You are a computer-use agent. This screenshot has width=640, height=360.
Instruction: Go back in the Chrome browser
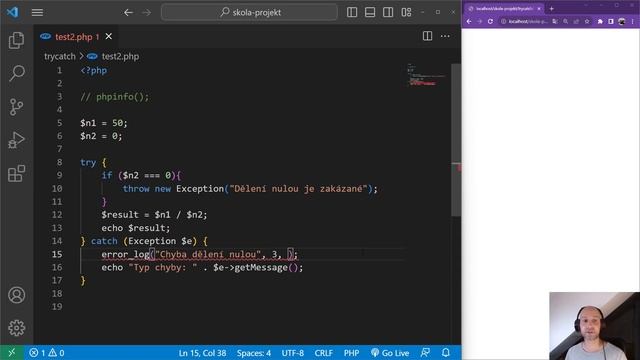pyautogui.click(x=469, y=21)
